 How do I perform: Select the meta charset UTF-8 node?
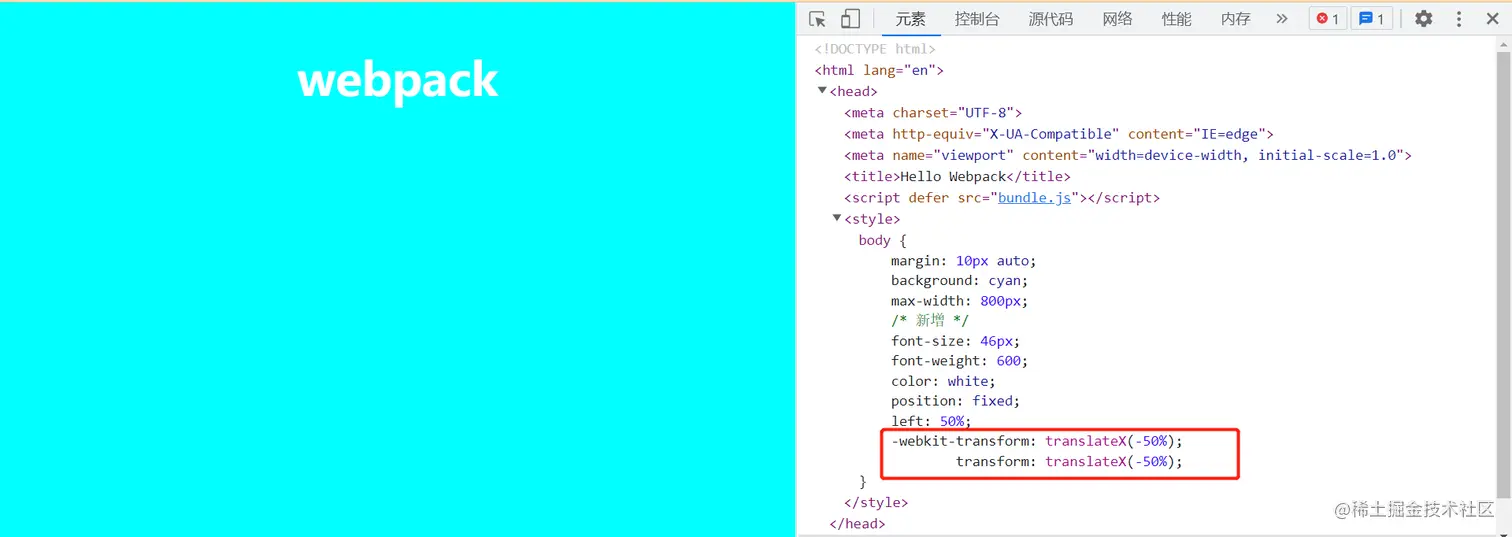coord(933,113)
